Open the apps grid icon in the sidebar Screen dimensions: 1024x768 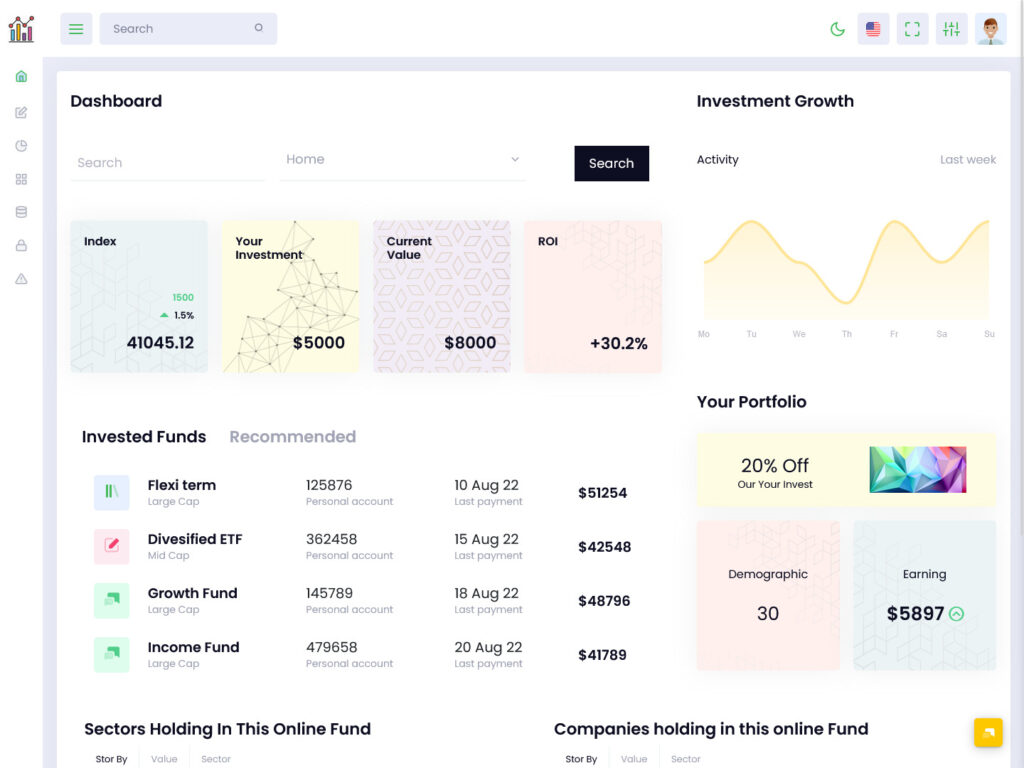21,178
